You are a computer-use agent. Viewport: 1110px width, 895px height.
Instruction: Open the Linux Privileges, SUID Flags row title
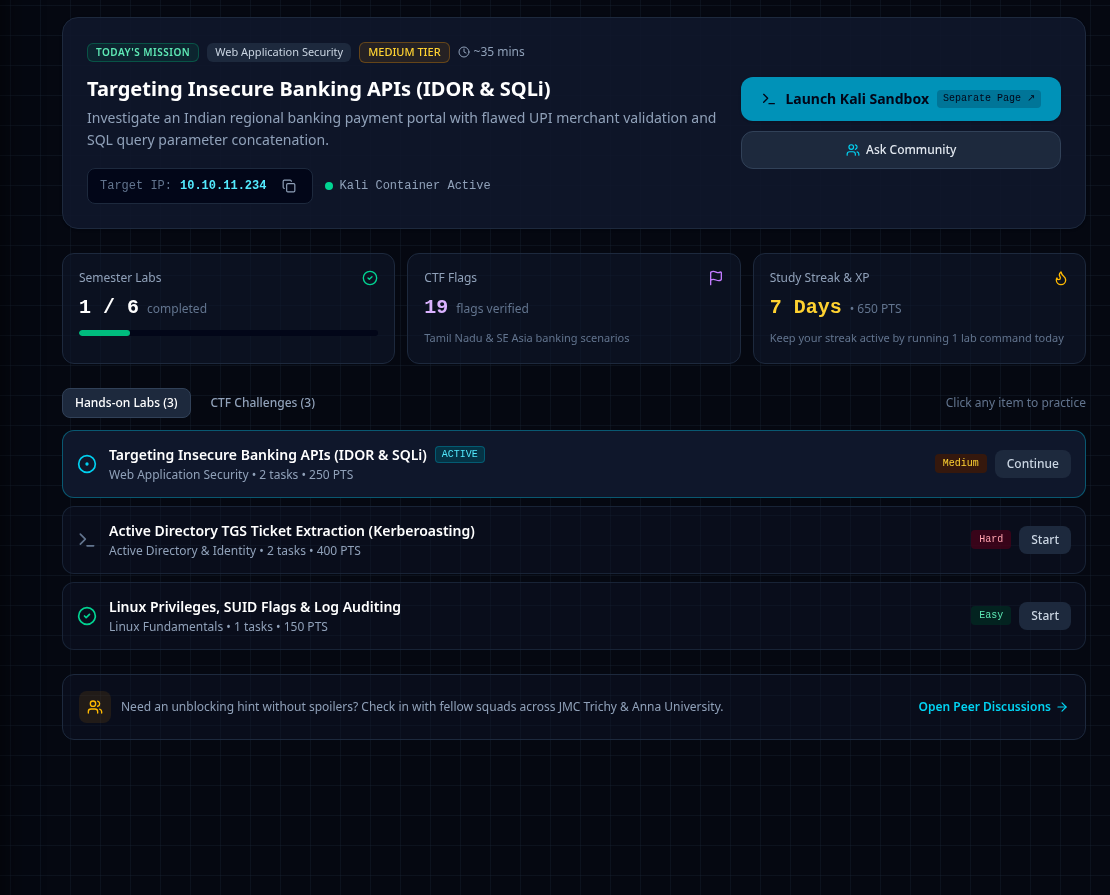255,607
